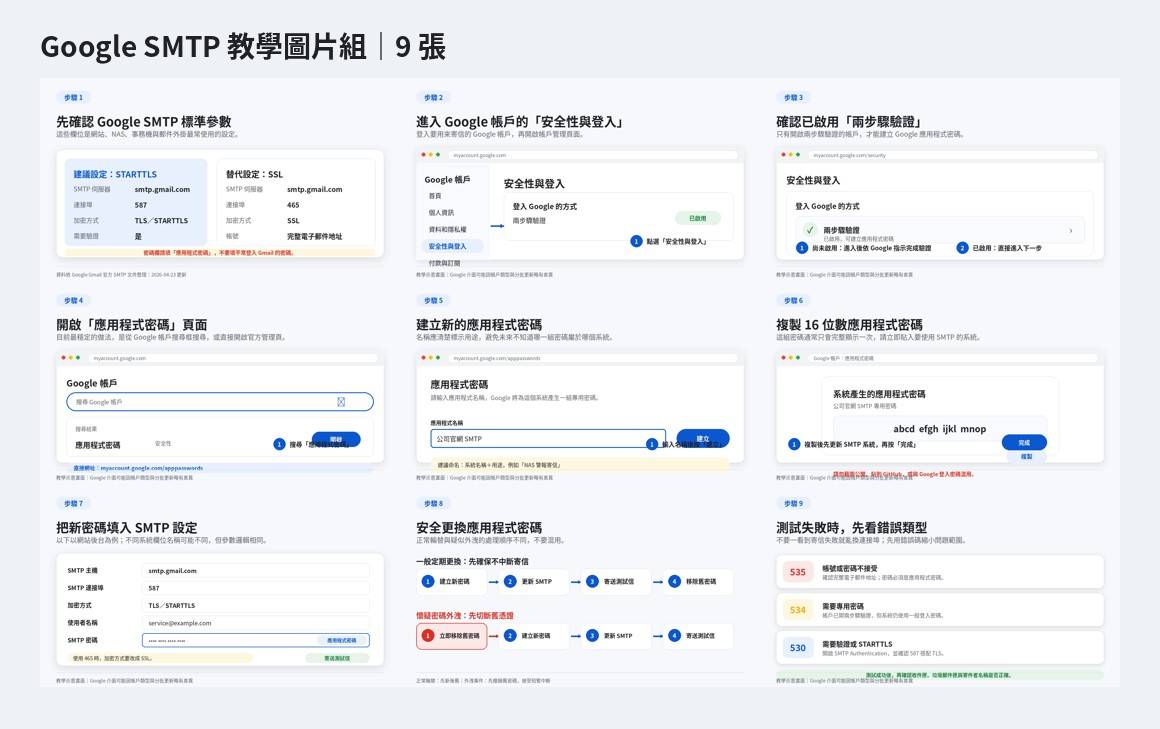Click the 步驟 3 badge
The image size is (1160, 729).
tap(793, 98)
